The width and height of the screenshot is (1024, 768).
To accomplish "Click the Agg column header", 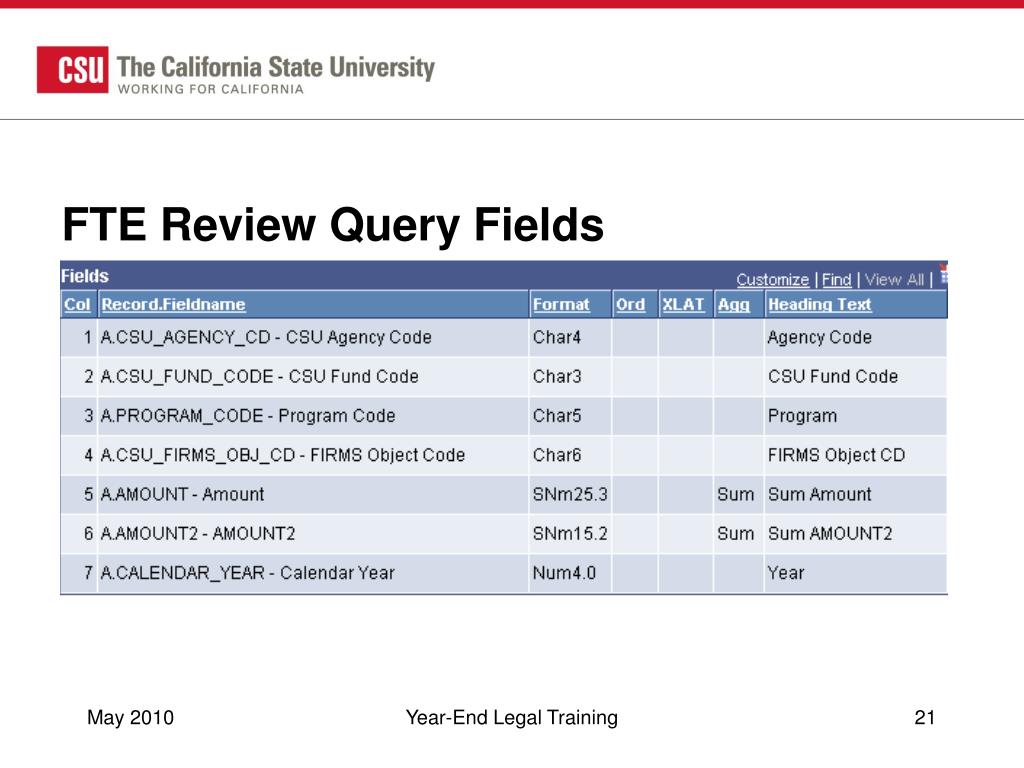I will (734, 304).
